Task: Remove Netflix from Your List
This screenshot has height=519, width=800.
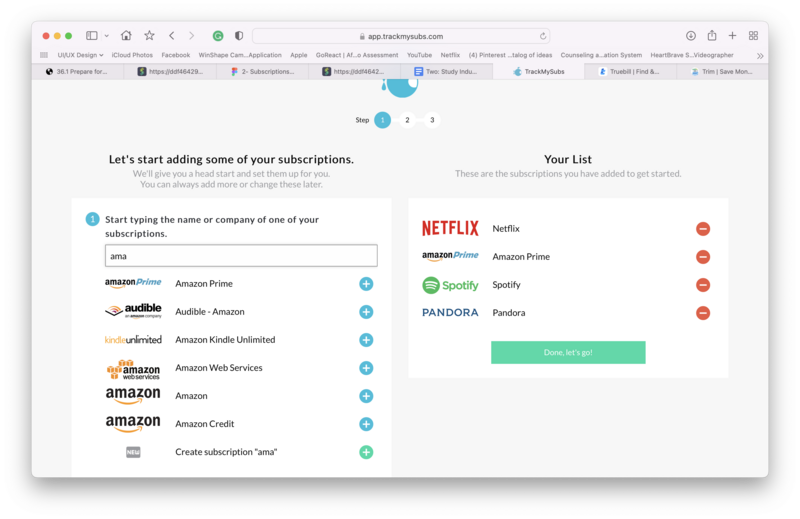Action: [x=703, y=229]
